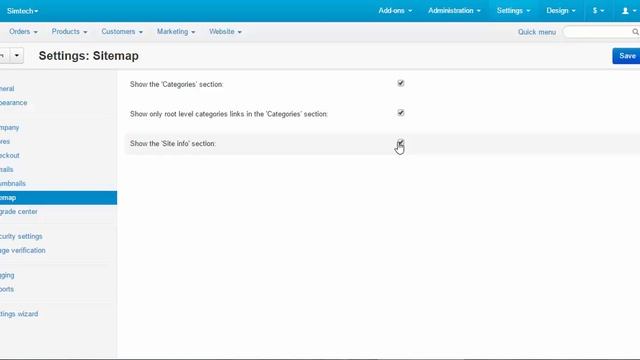The image size is (640, 360).
Task: Open the Reports settings section
Action: [7, 289]
